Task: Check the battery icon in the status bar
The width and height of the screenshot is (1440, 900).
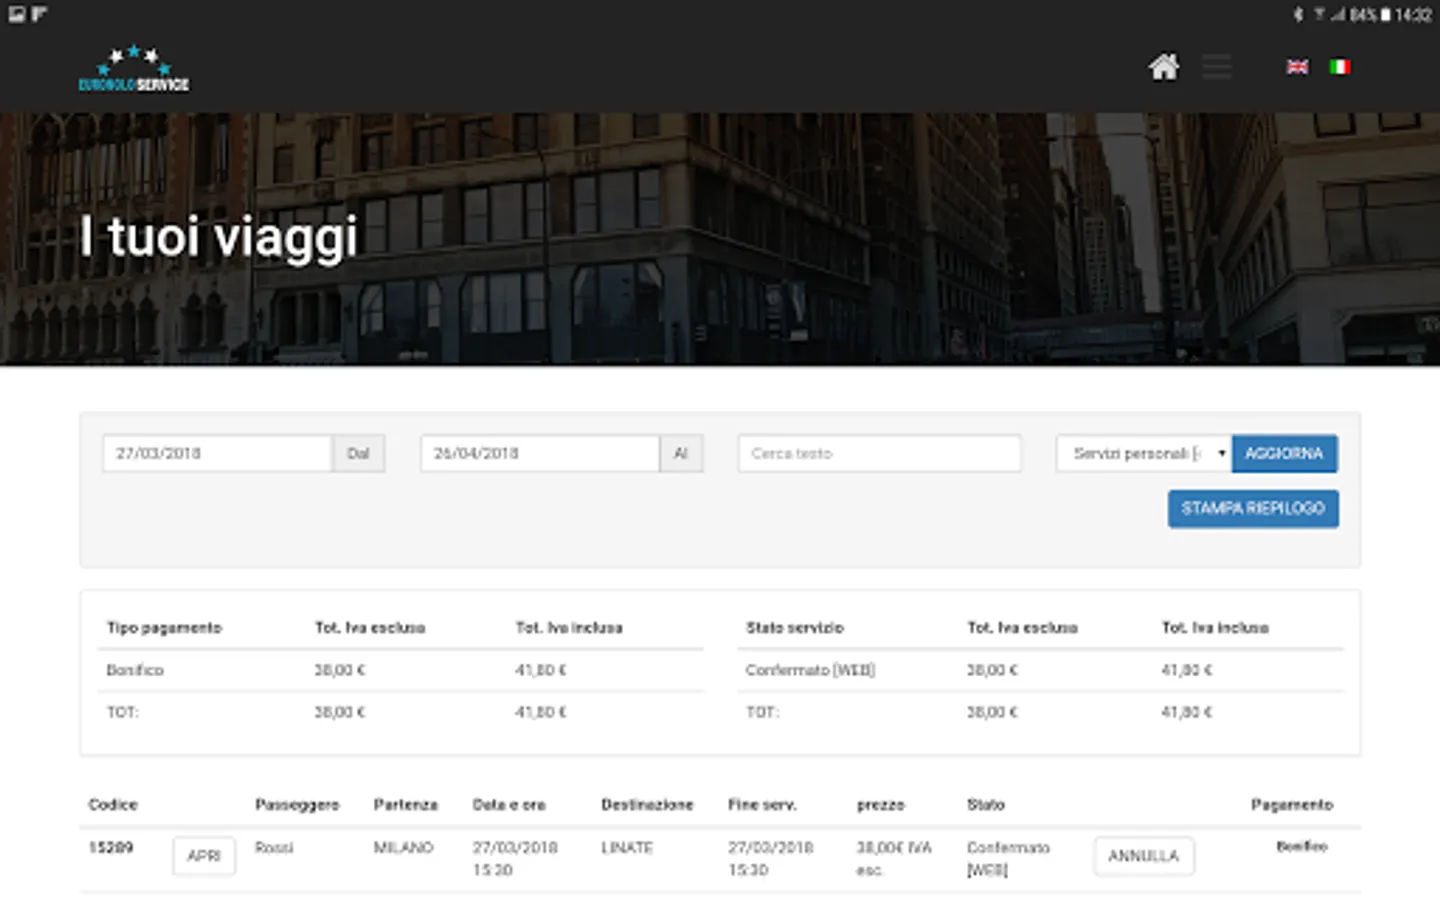Action: point(1386,14)
